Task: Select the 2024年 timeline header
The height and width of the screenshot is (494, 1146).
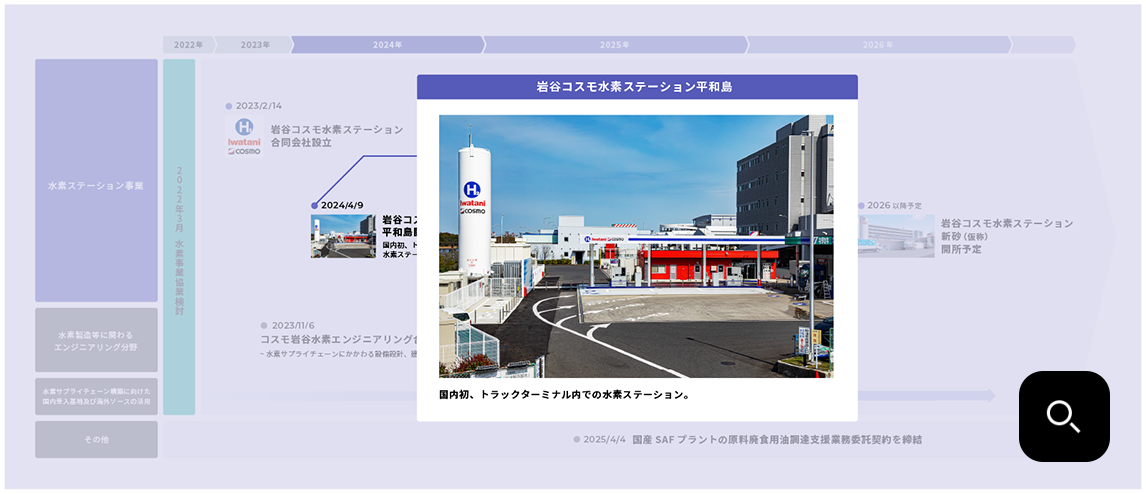Action: coord(387,45)
